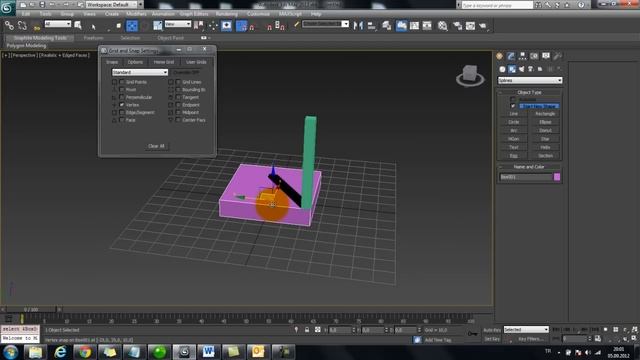
Task: Select the Lights category in Create panel
Action: pyautogui.click(x=521, y=69)
